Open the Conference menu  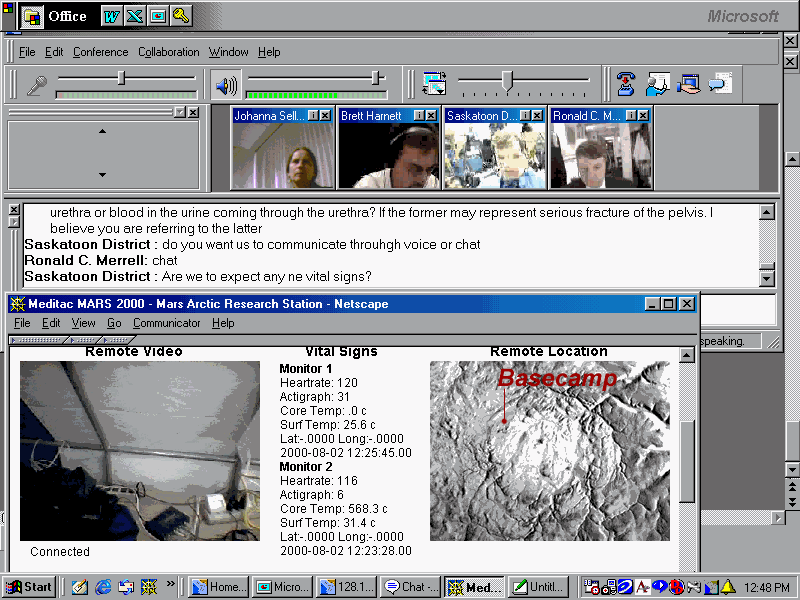tap(101, 52)
